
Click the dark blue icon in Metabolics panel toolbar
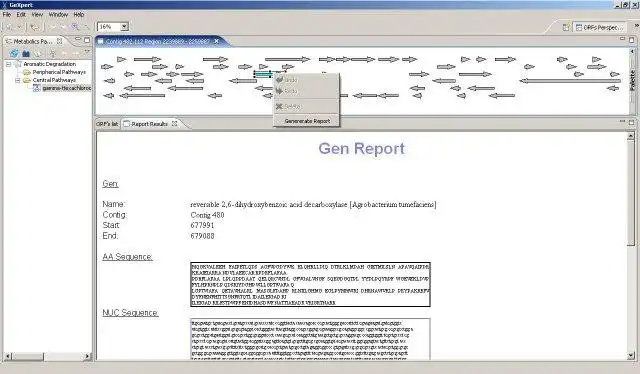point(26,53)
